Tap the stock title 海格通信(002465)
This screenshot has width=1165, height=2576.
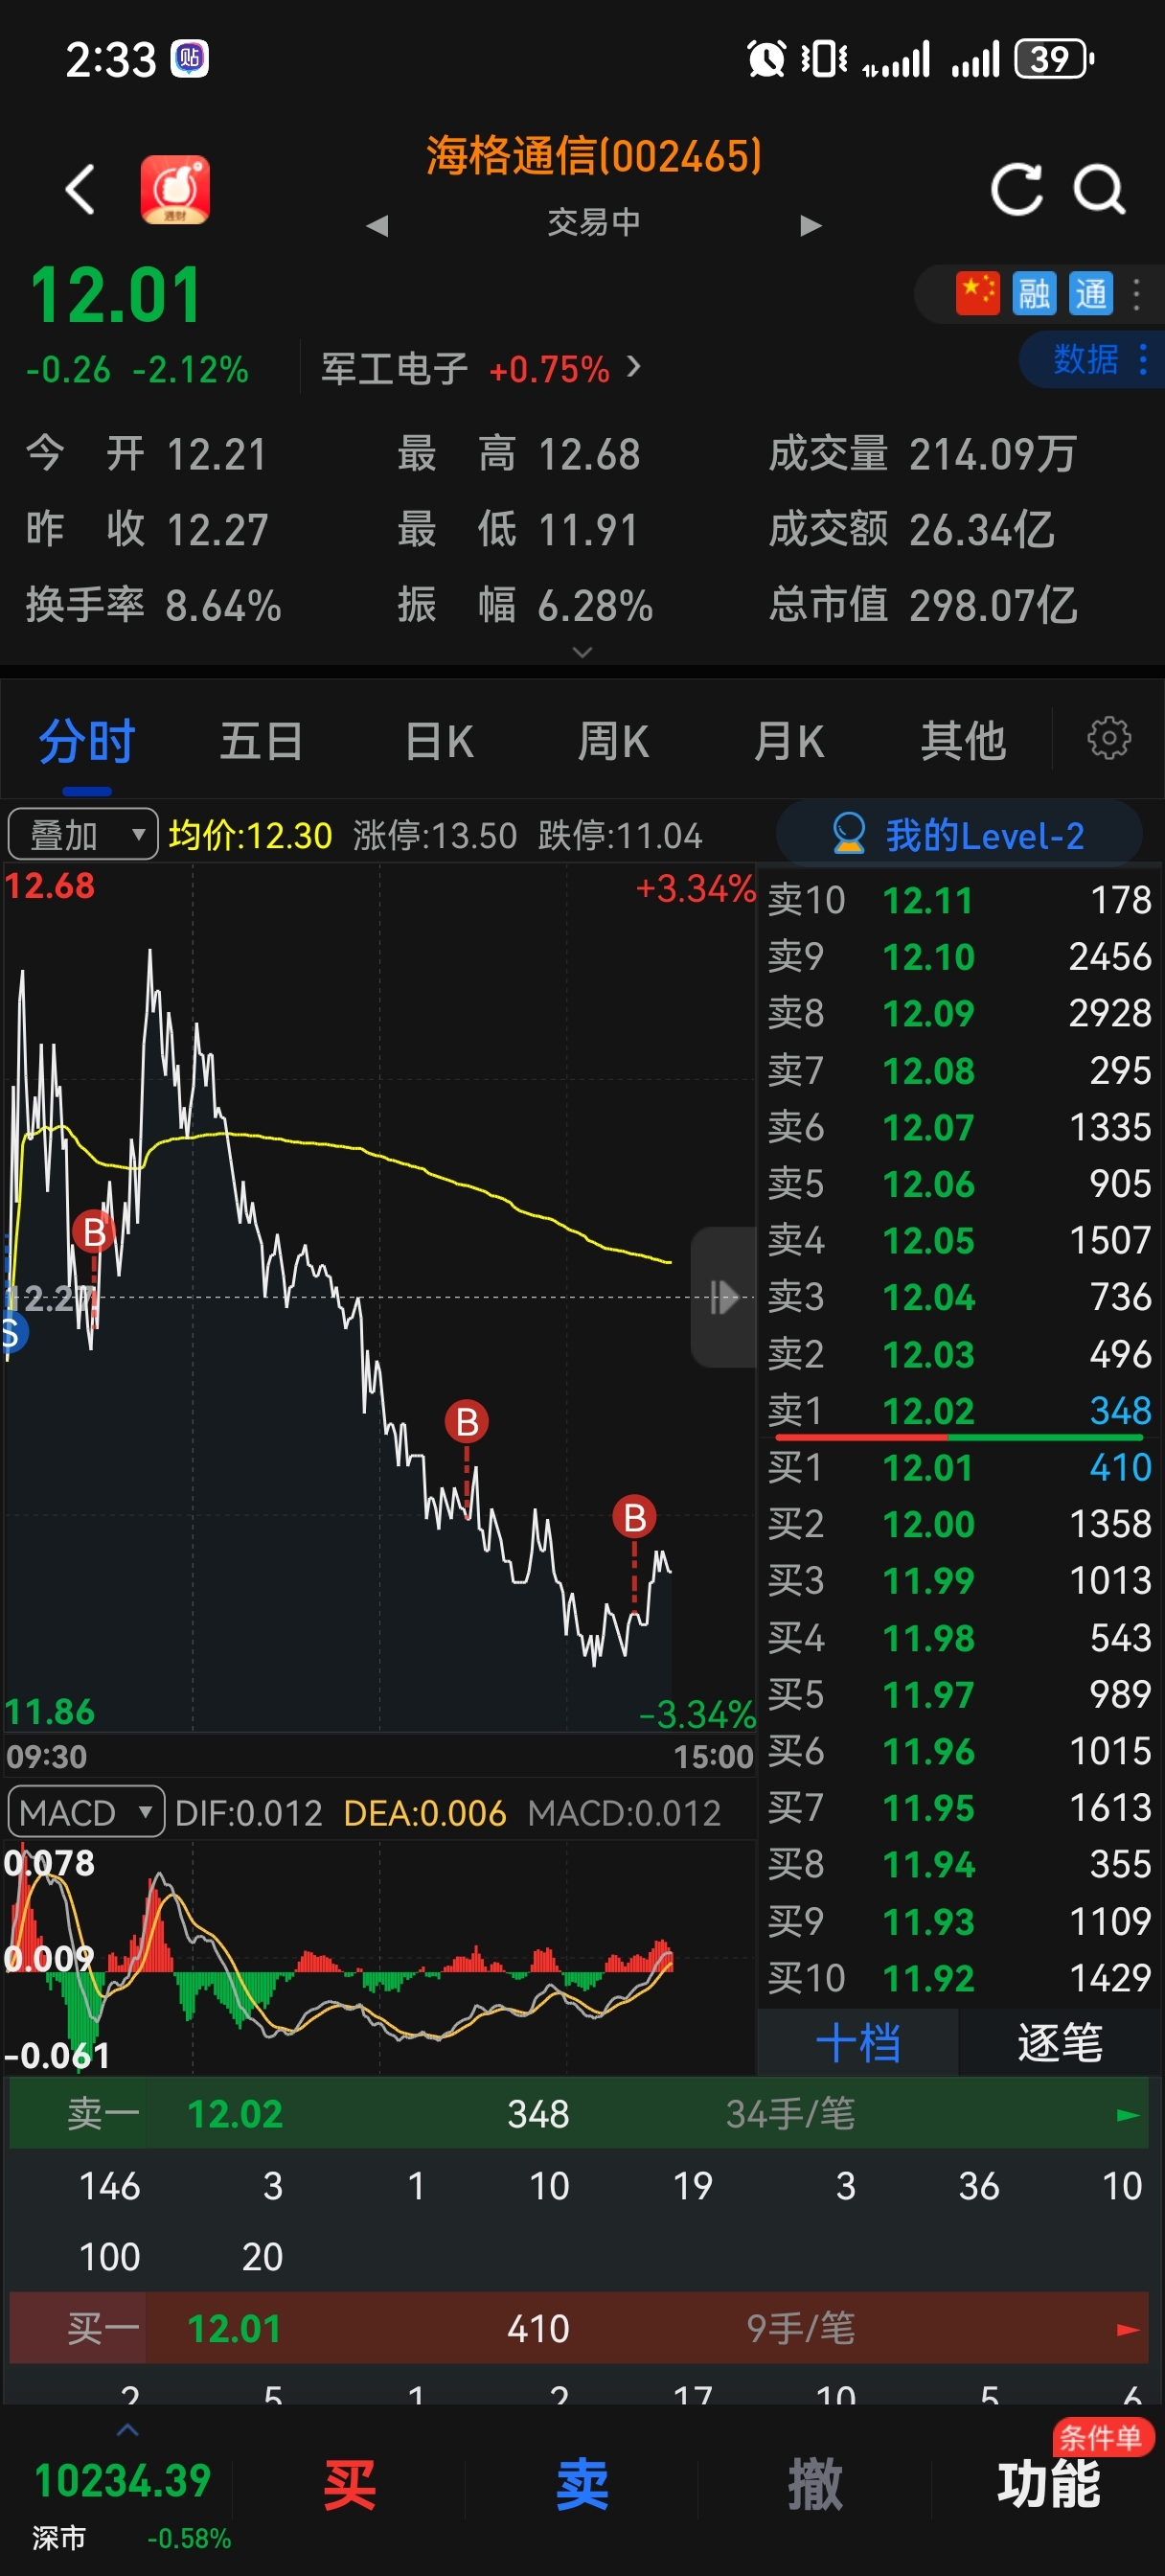[x=594, y=156]
